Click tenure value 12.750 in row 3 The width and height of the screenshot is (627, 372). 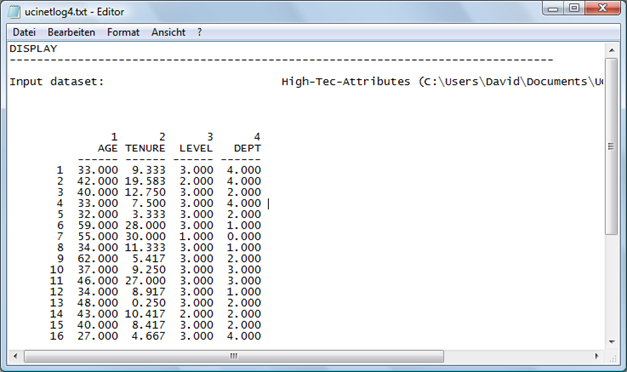(x=145, y=192)
